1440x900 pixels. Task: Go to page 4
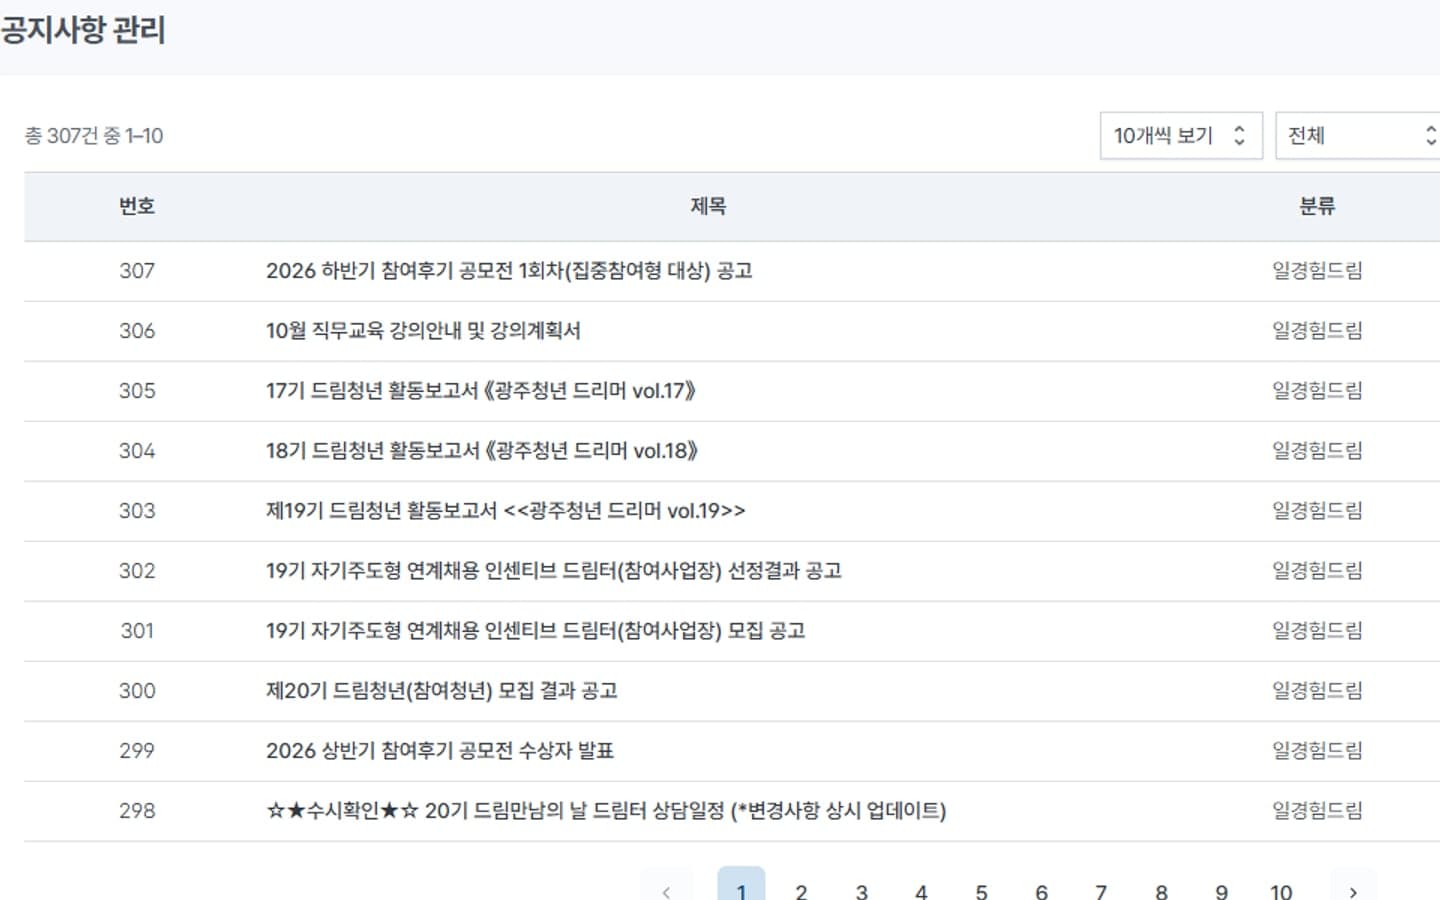(921, 890)
